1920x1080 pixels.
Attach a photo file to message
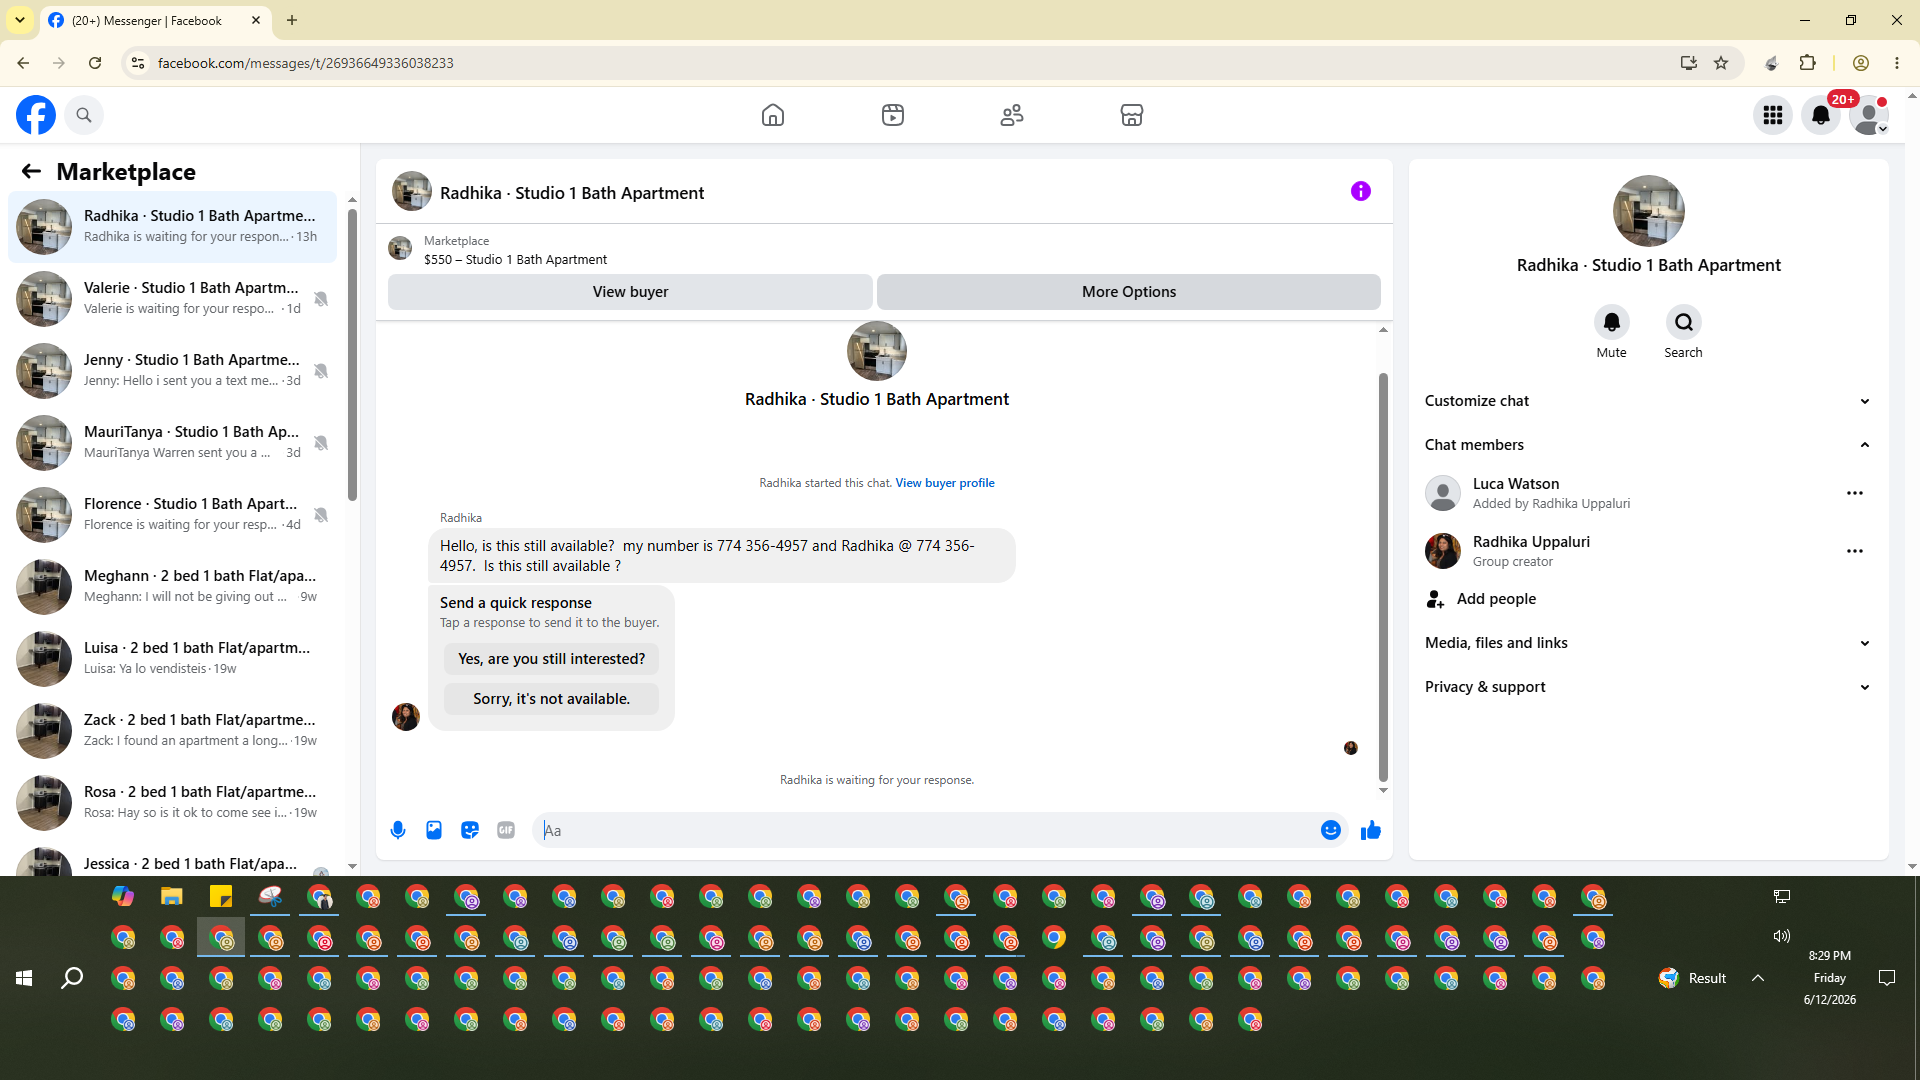pos(434,830)
